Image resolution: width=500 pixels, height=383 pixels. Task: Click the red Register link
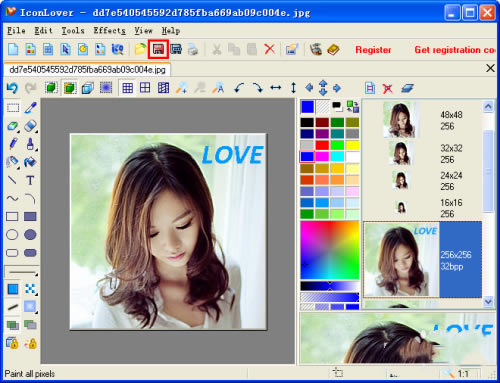(373, 50)
